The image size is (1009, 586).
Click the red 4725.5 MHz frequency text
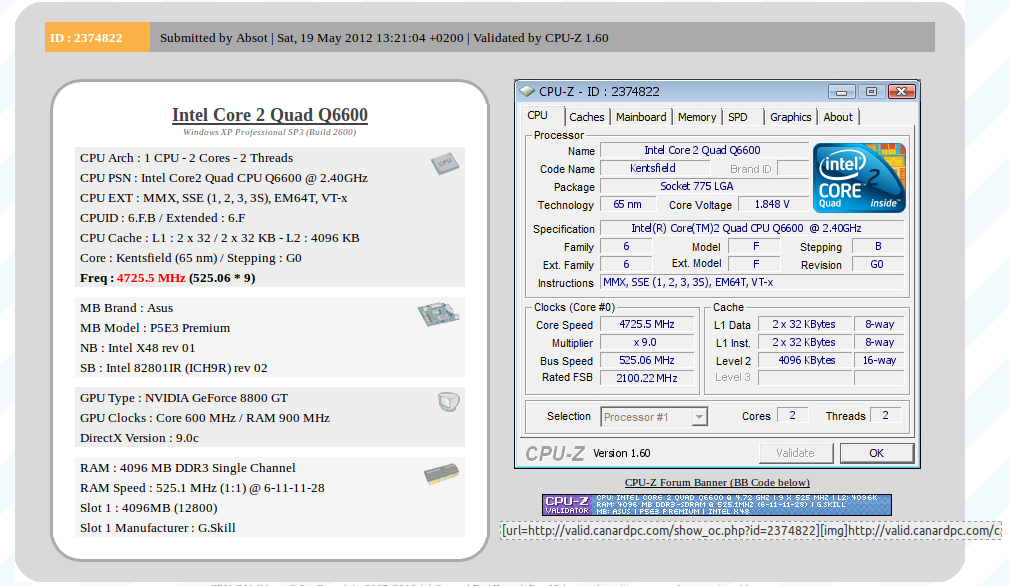(x=151, y=278)
